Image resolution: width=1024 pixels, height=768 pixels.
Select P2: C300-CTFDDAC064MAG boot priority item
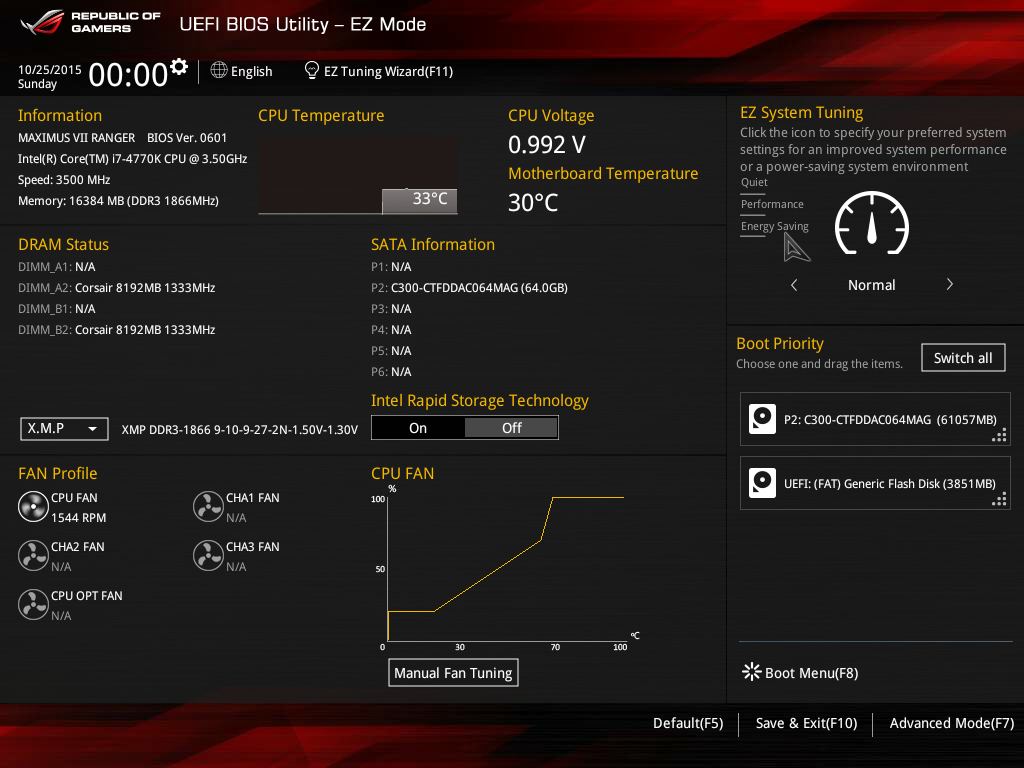[x=875, y=419]
